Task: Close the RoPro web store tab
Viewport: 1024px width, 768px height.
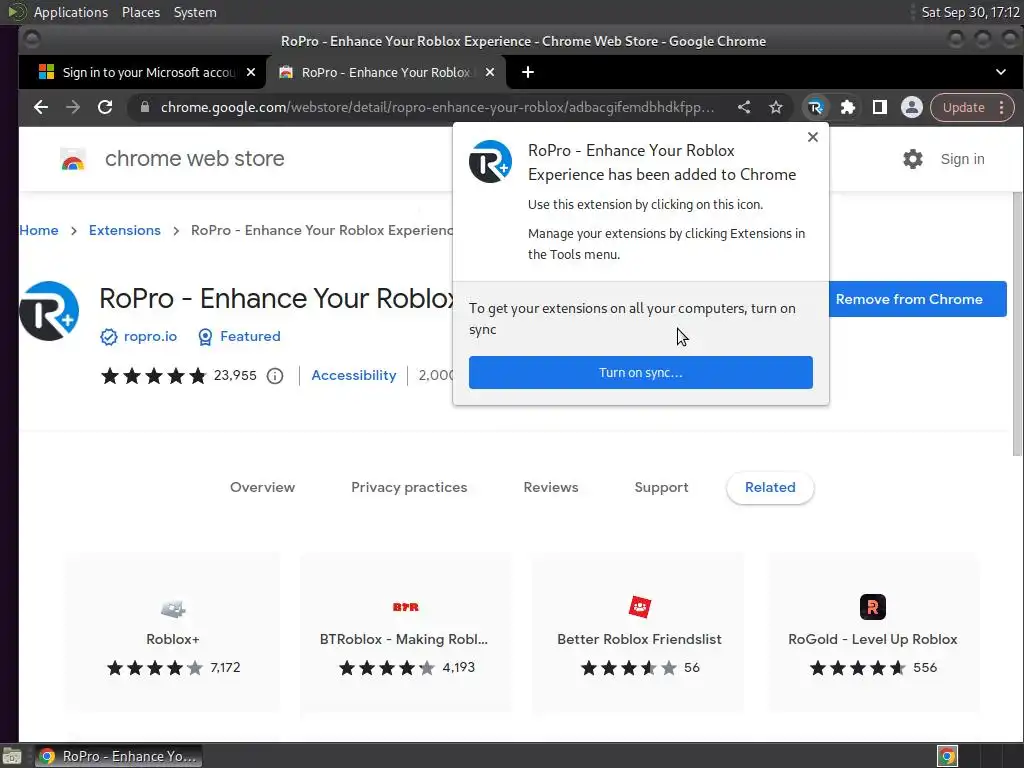Action: click(x=490, y=72)
